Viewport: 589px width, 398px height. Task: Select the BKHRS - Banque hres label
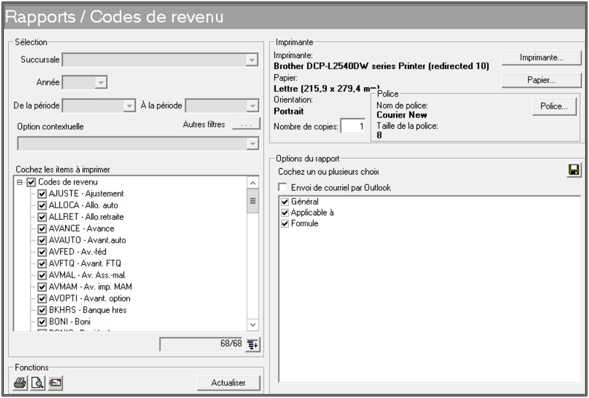(88, 310)
